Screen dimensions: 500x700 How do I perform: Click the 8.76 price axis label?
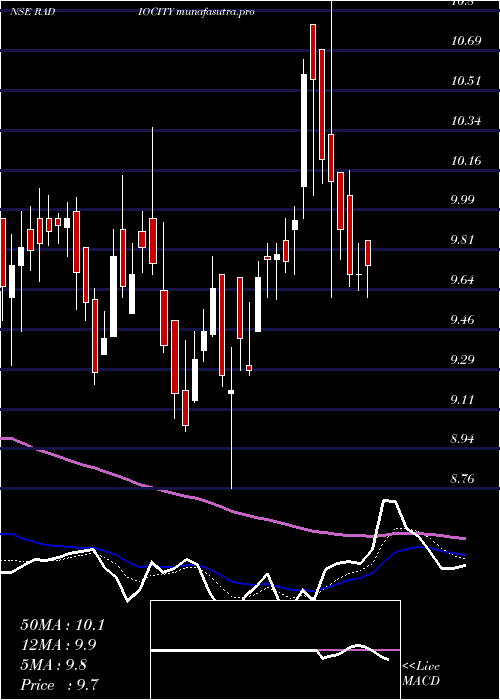pyautogui.click(x=466, y=479)
